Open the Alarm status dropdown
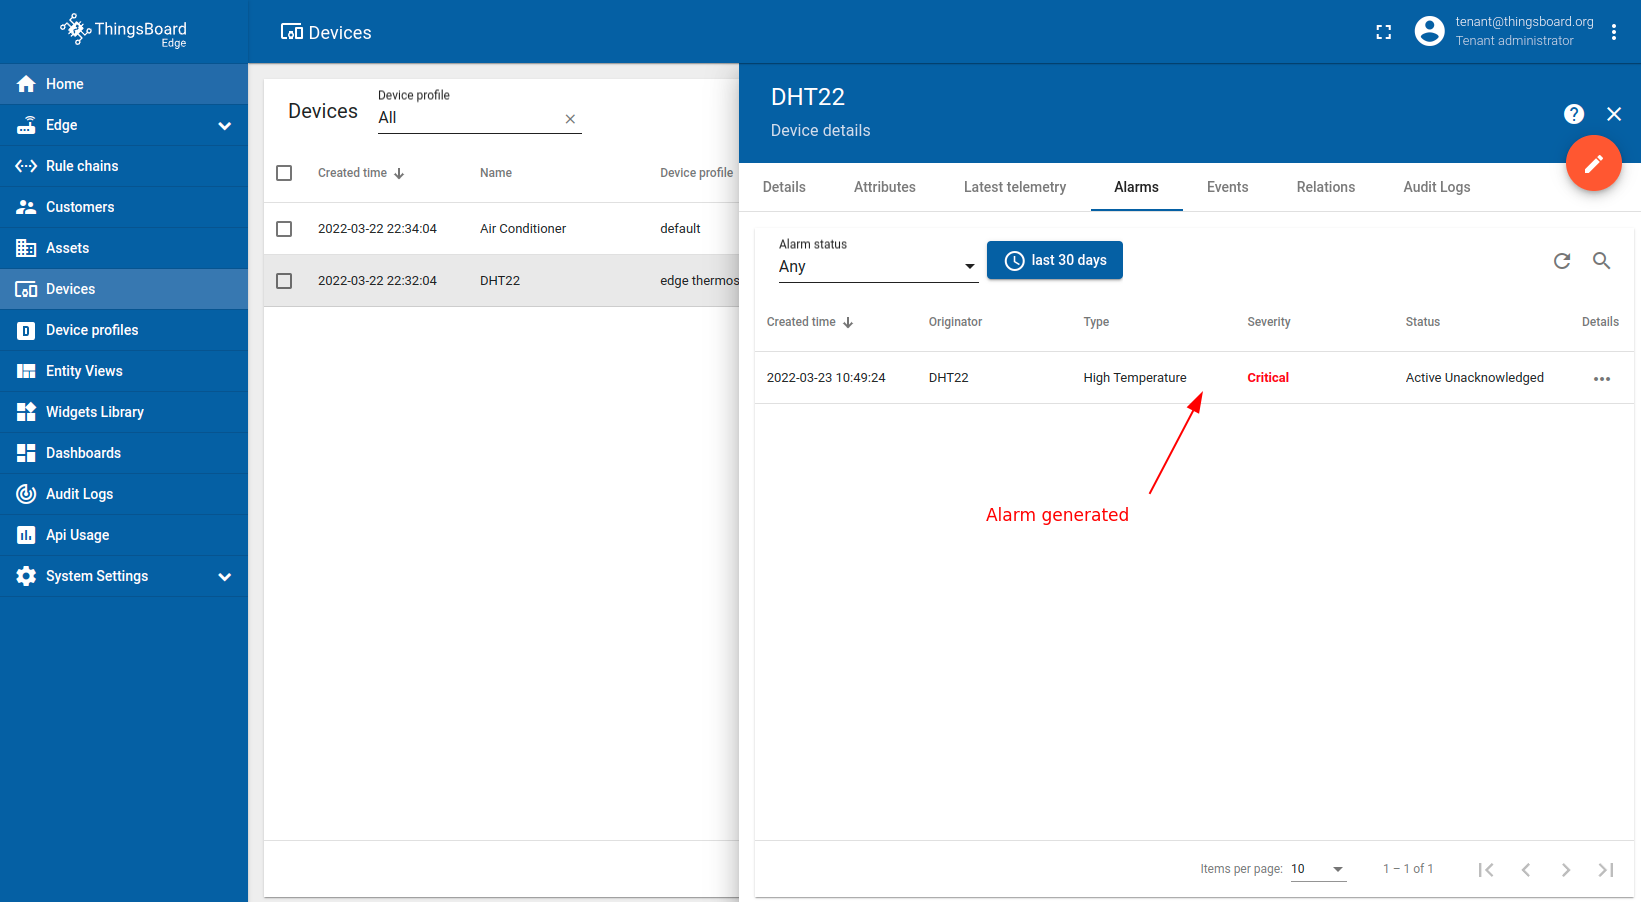 tap(878, 266)
